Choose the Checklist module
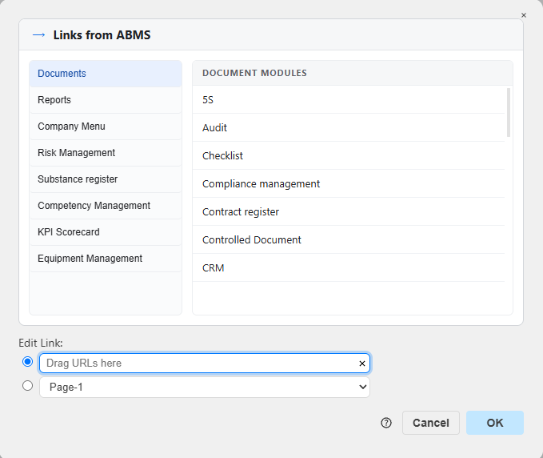 (349, 156)
